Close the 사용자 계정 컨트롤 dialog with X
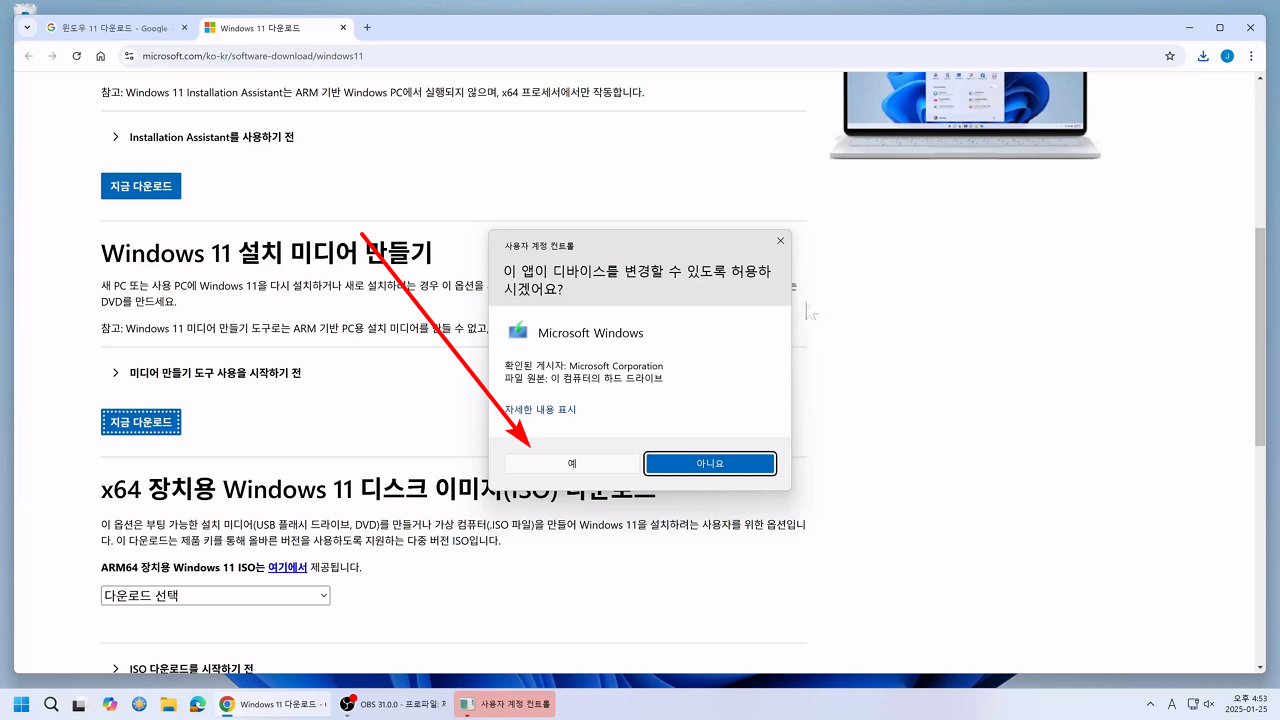 pyautogui.click(x=780, y=241)
